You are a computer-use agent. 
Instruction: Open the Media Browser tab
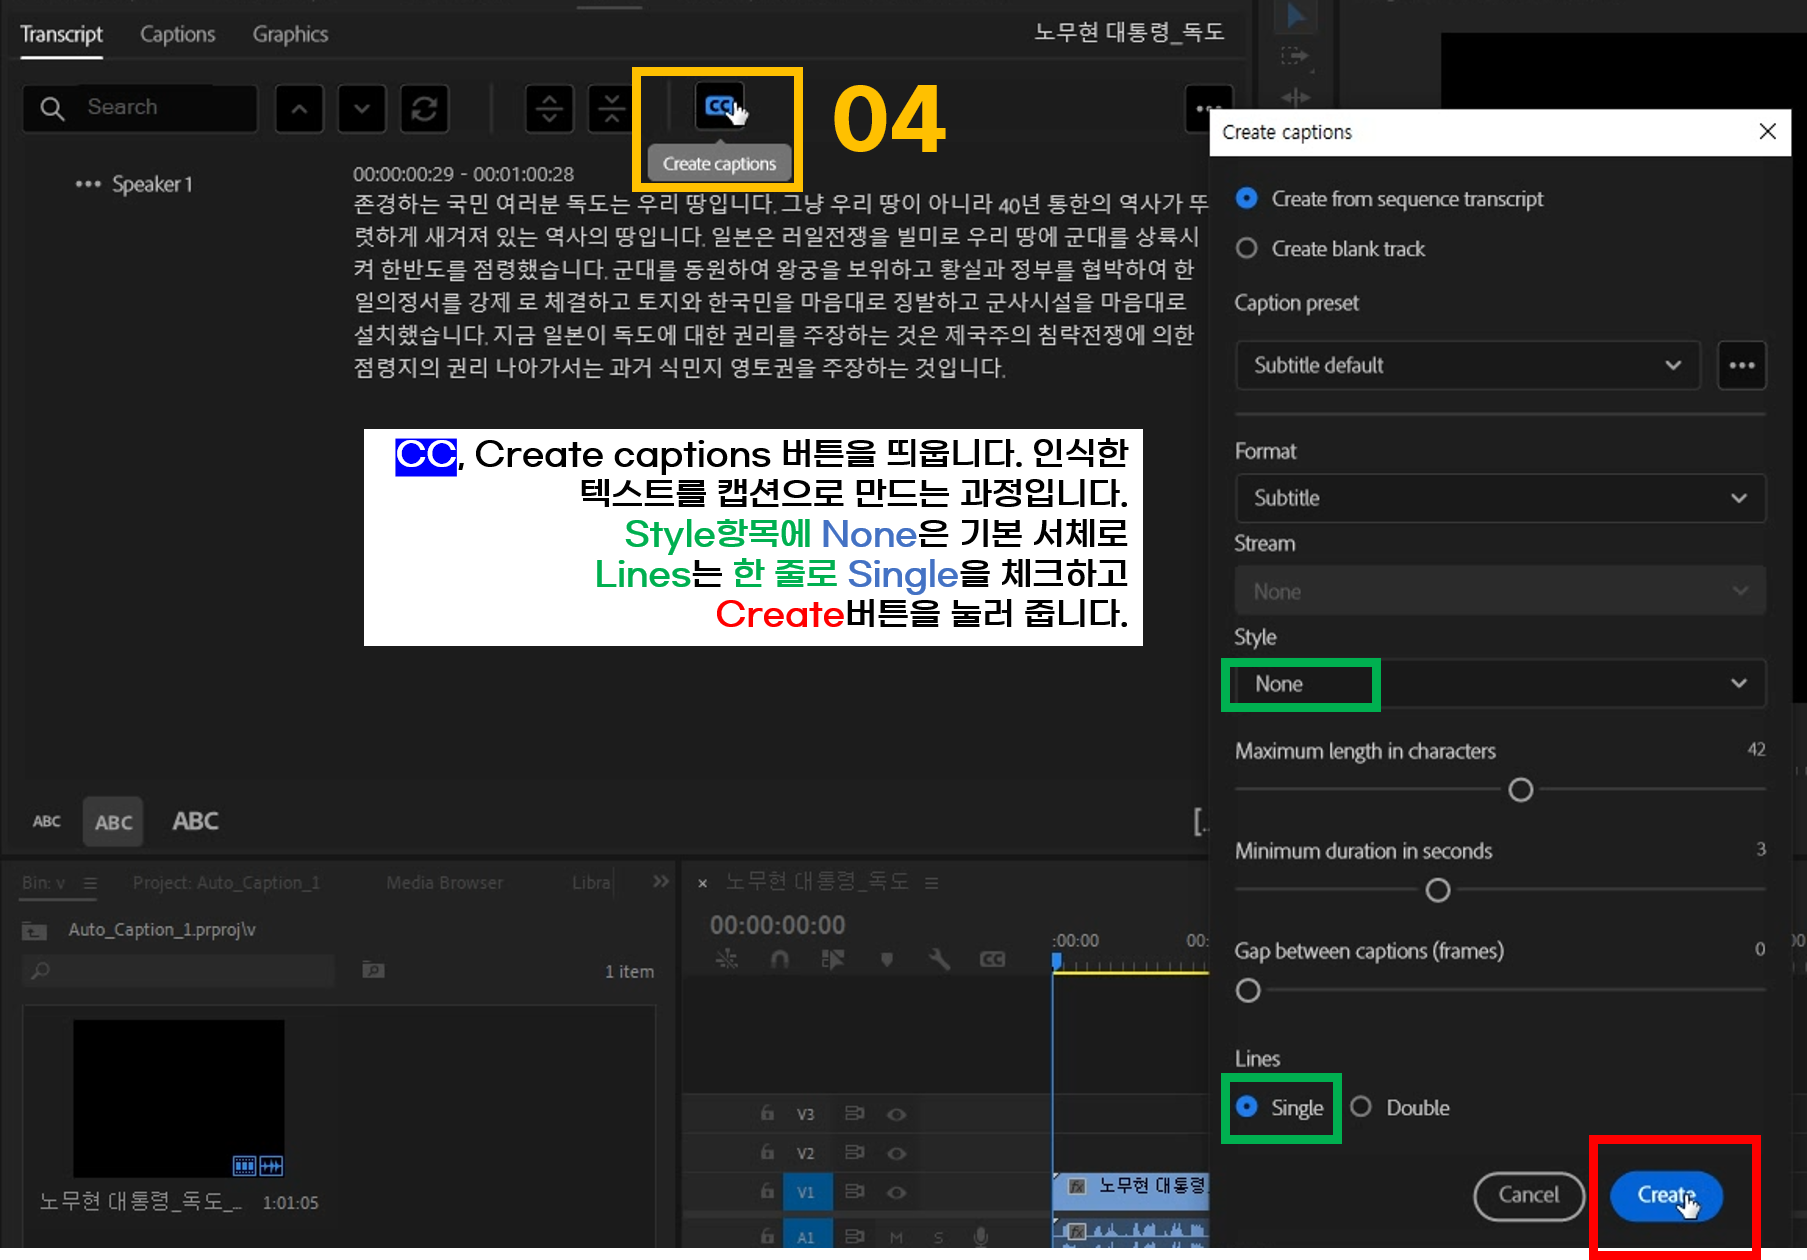coord(445,883)
